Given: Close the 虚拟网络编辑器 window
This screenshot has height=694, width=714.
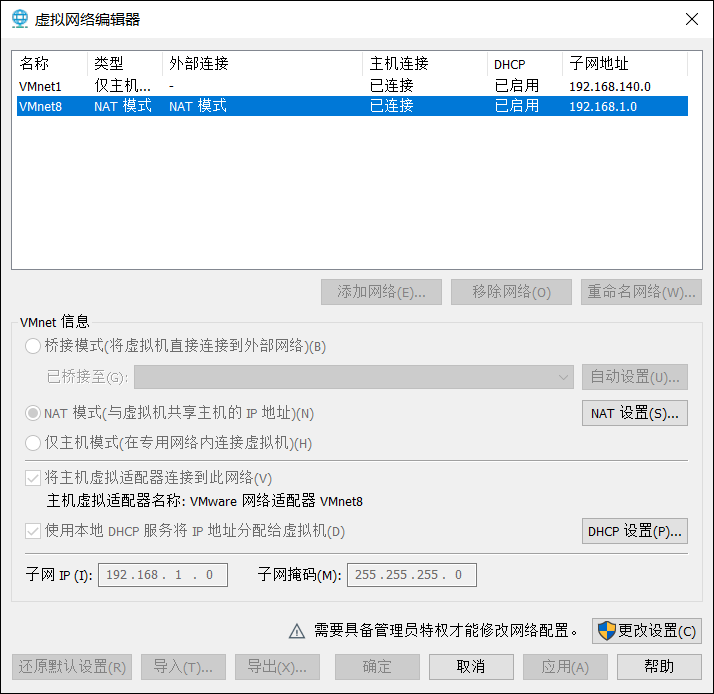Looking at the screenshot, I should (x=692, y=19).
